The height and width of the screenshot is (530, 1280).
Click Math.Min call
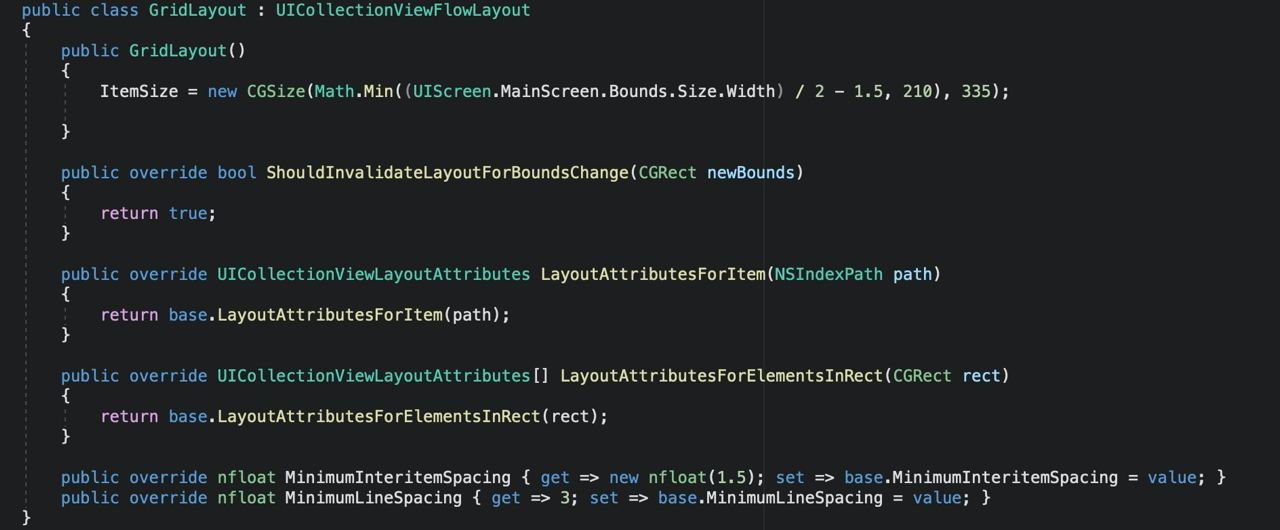tap(354, 91)
